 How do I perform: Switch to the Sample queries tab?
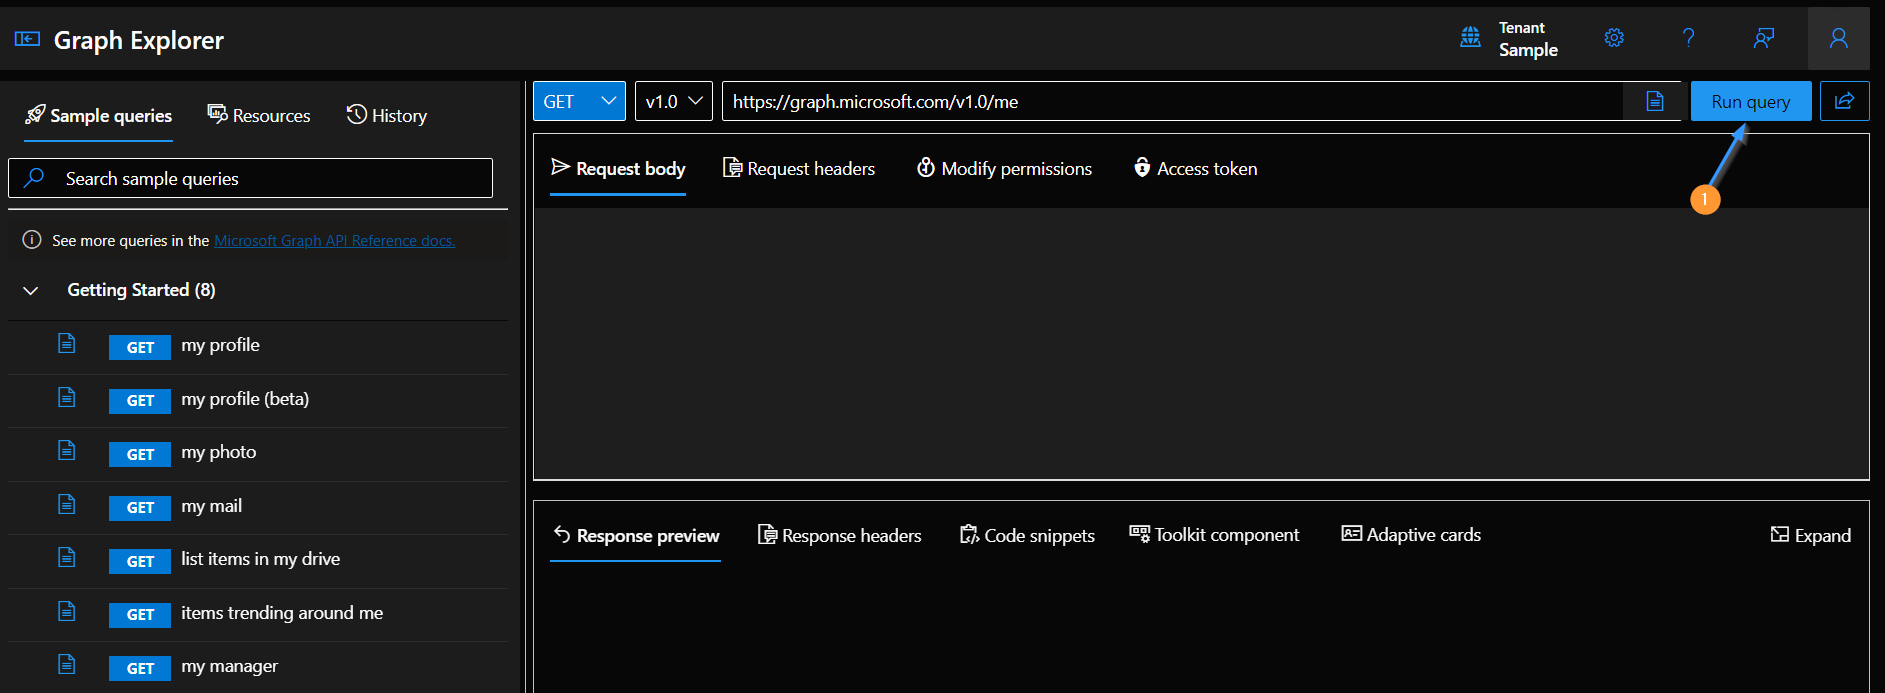[99, 116]
